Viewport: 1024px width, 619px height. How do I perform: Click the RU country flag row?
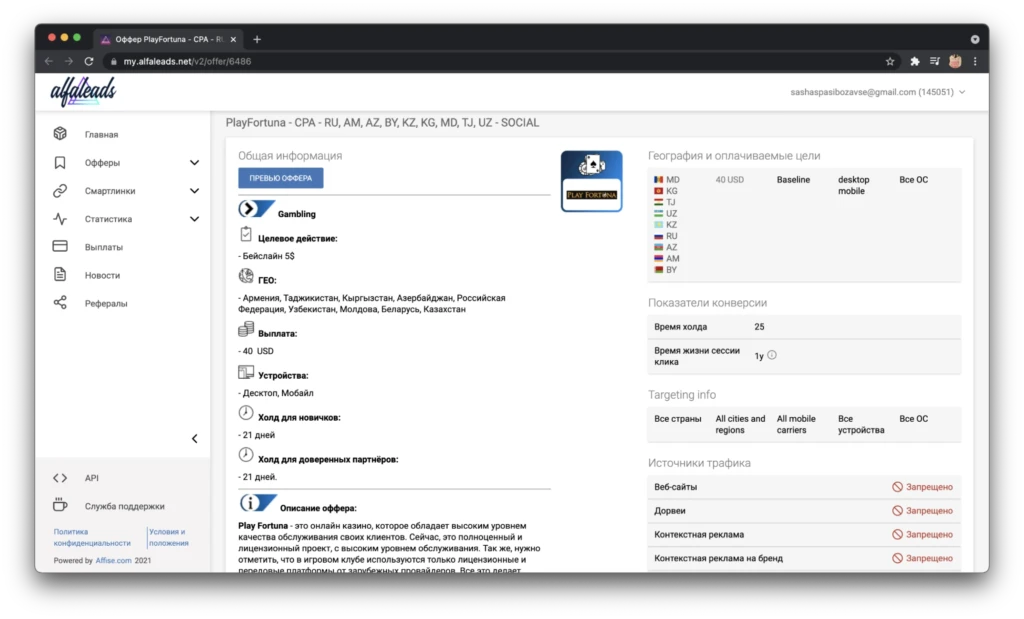coord(666,236)
